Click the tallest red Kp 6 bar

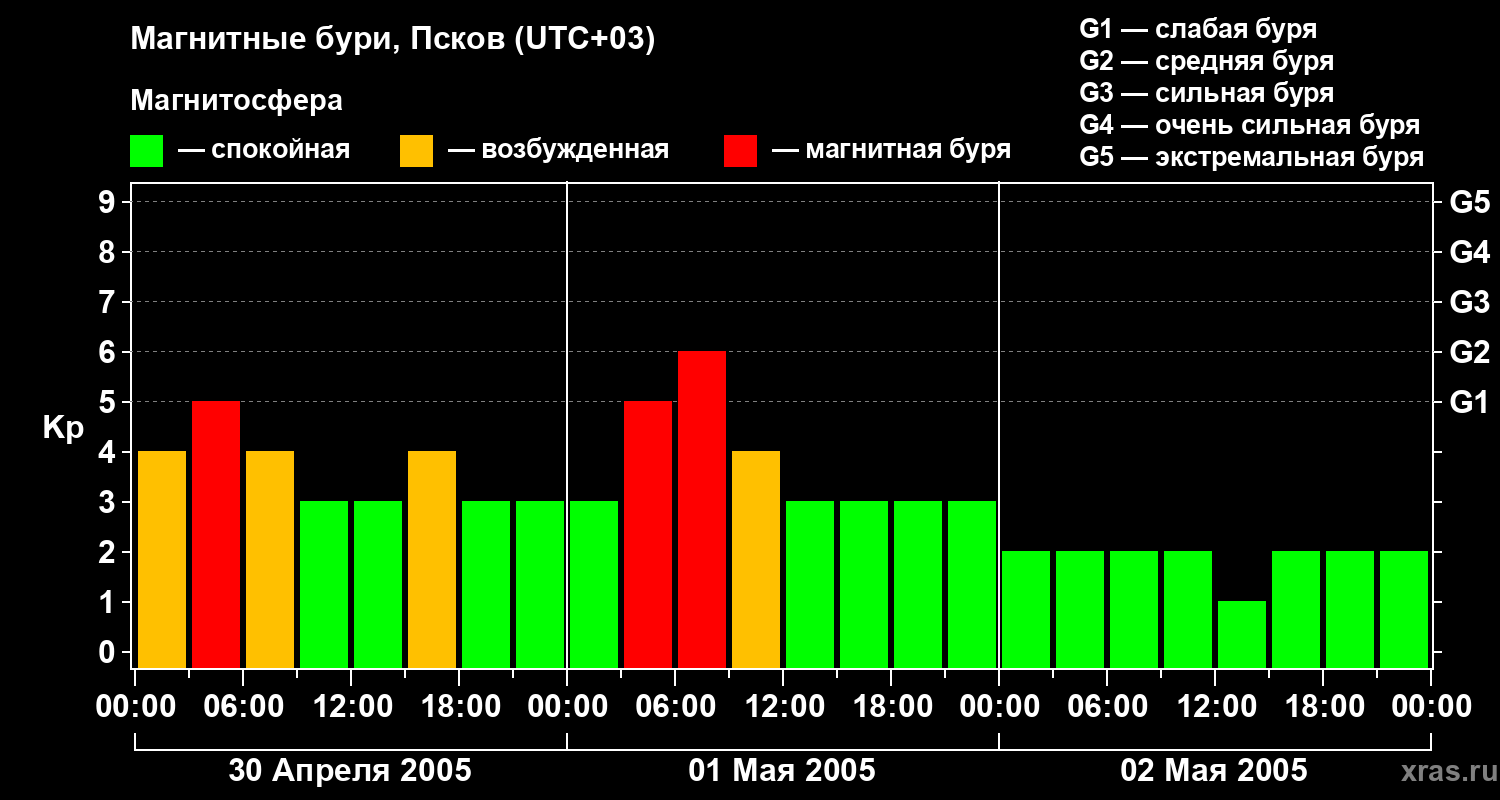(702, 509)
